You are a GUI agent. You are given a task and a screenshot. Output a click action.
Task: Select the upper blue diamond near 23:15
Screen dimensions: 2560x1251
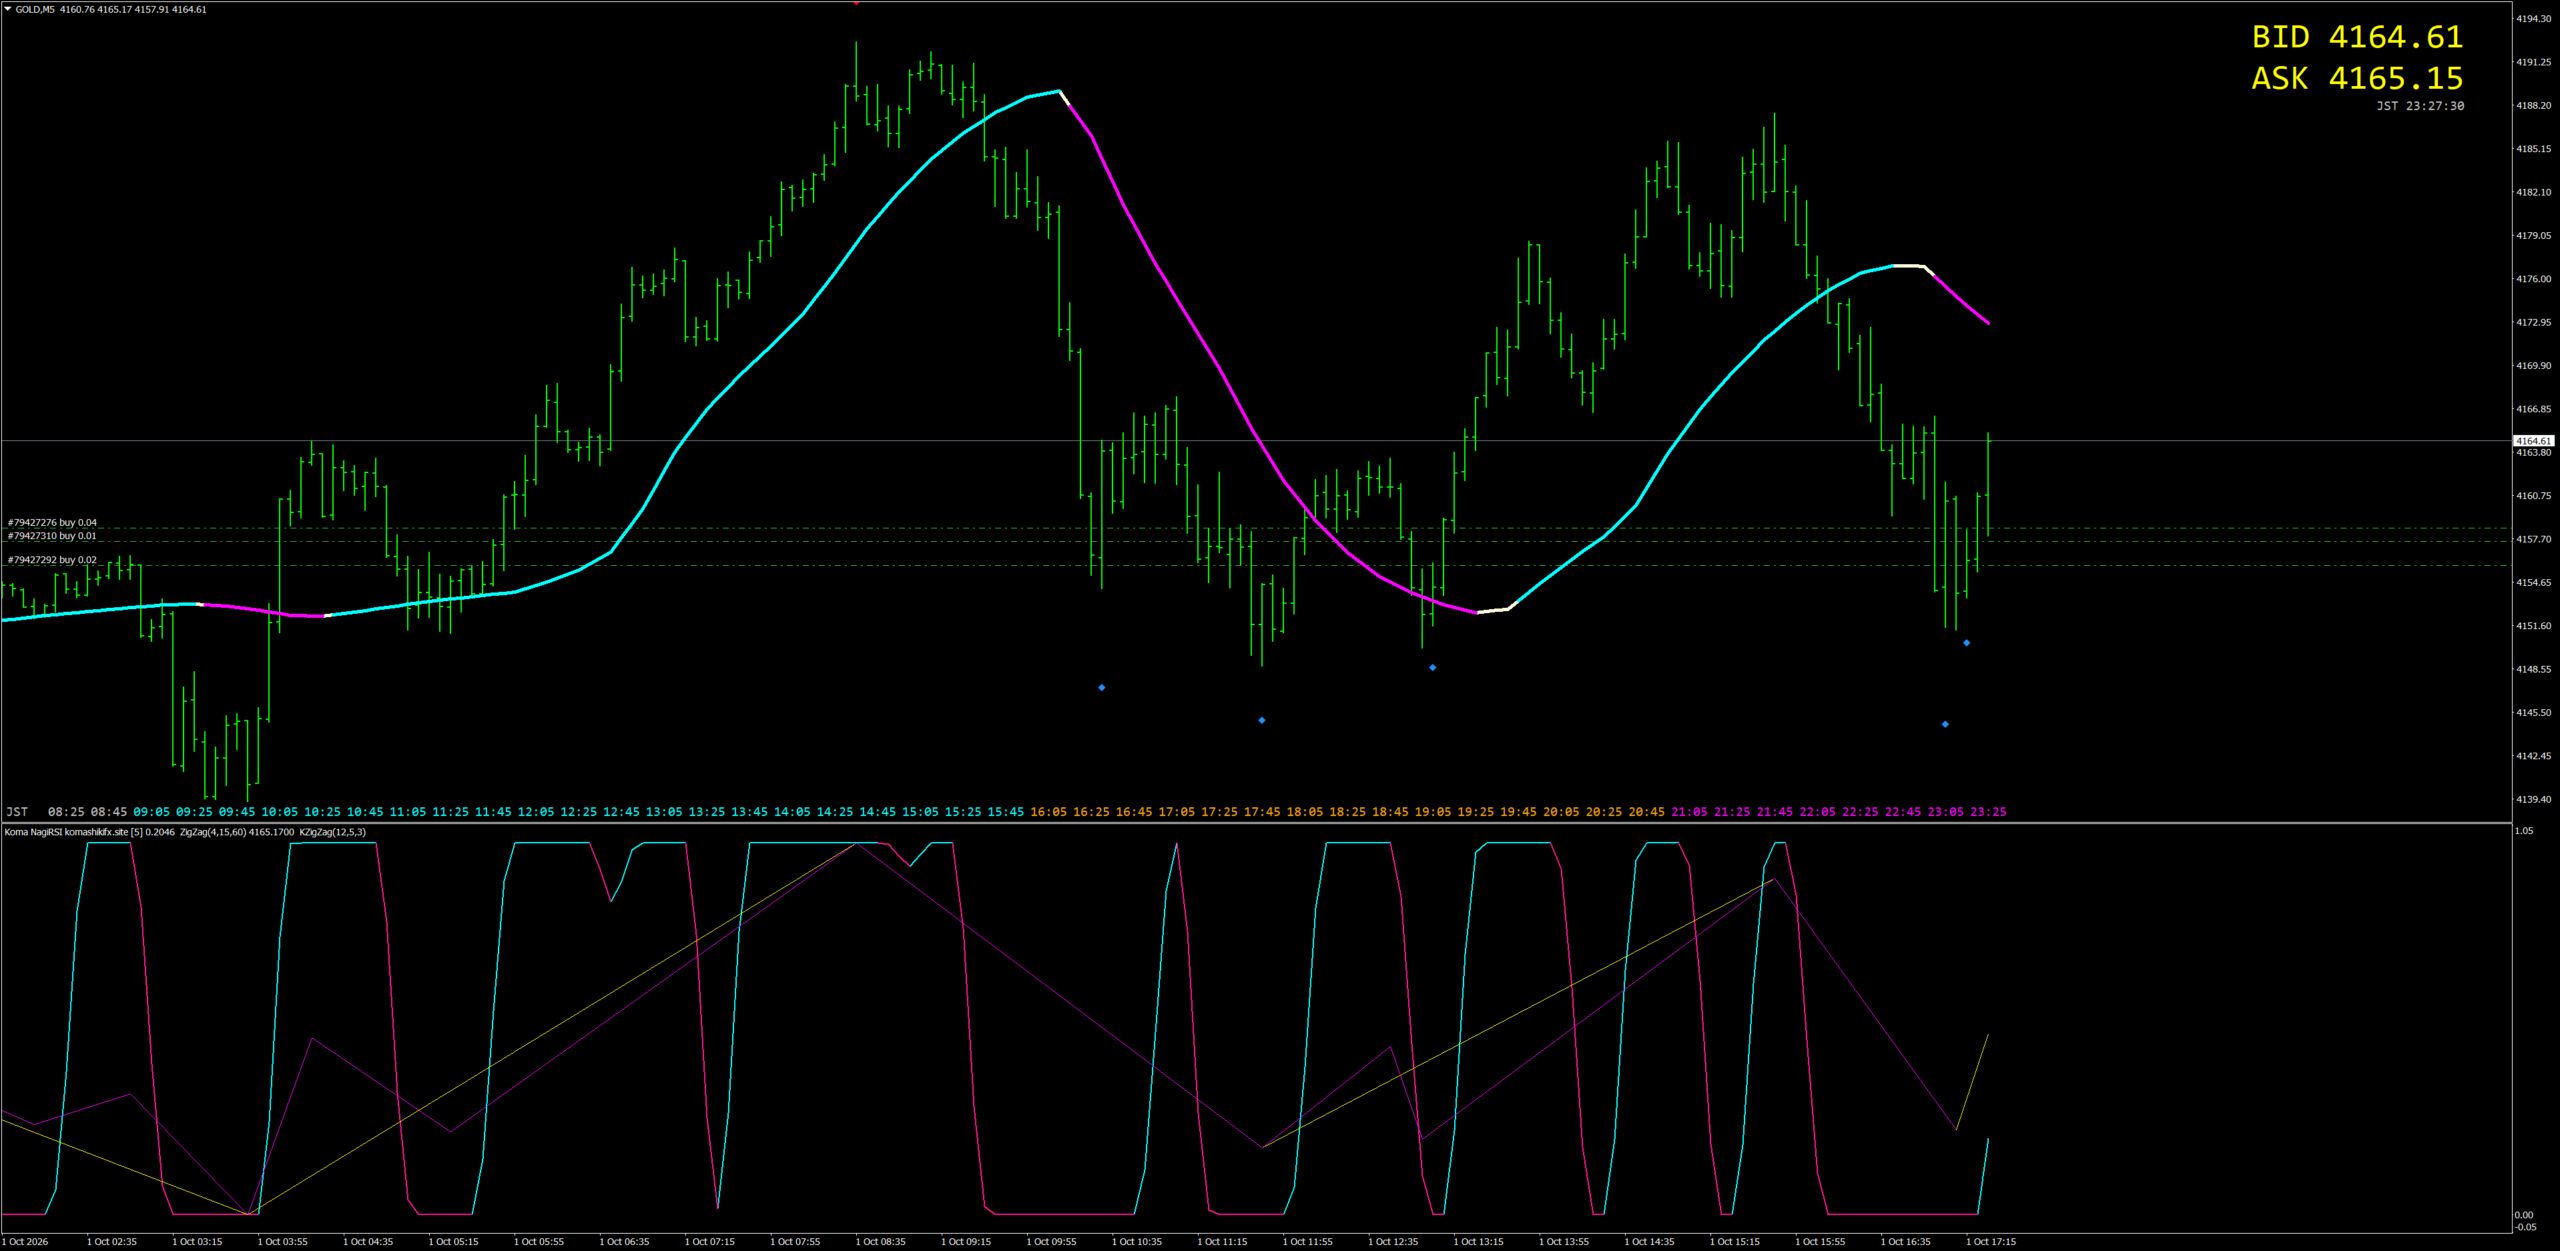[x=1967, y=643]
